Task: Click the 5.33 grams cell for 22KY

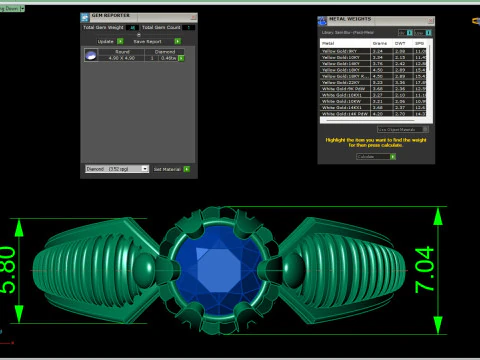Action: coord(382,82)
